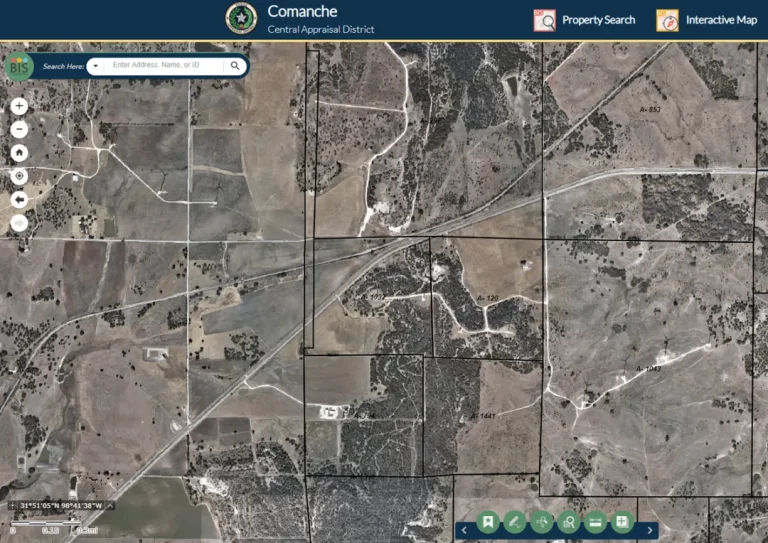Open the bookmarks tool in bottom toolbar

(x=488, y=522)
